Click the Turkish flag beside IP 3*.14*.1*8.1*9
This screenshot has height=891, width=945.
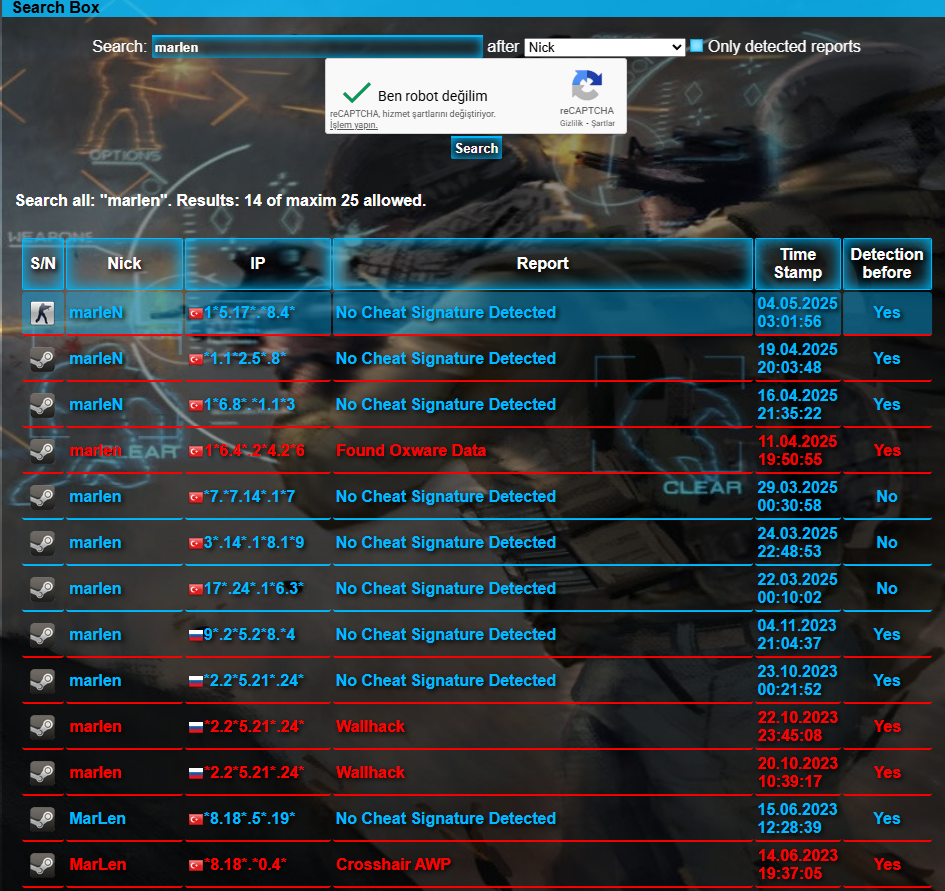tap(195, 543)
